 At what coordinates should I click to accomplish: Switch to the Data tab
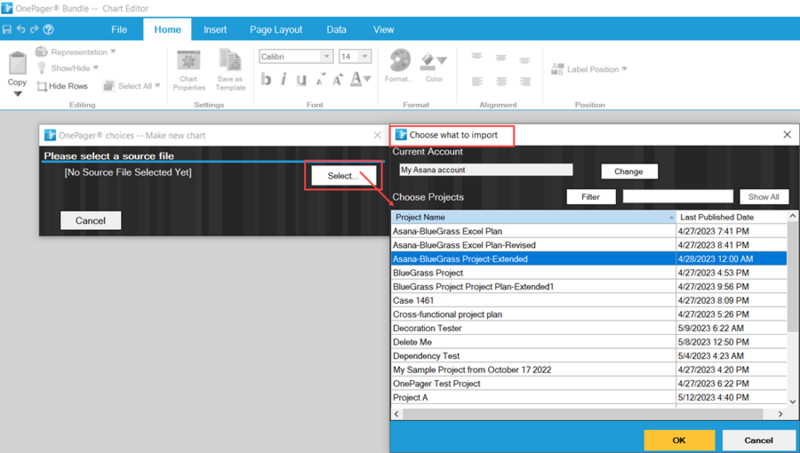click(x=336, y=30)
